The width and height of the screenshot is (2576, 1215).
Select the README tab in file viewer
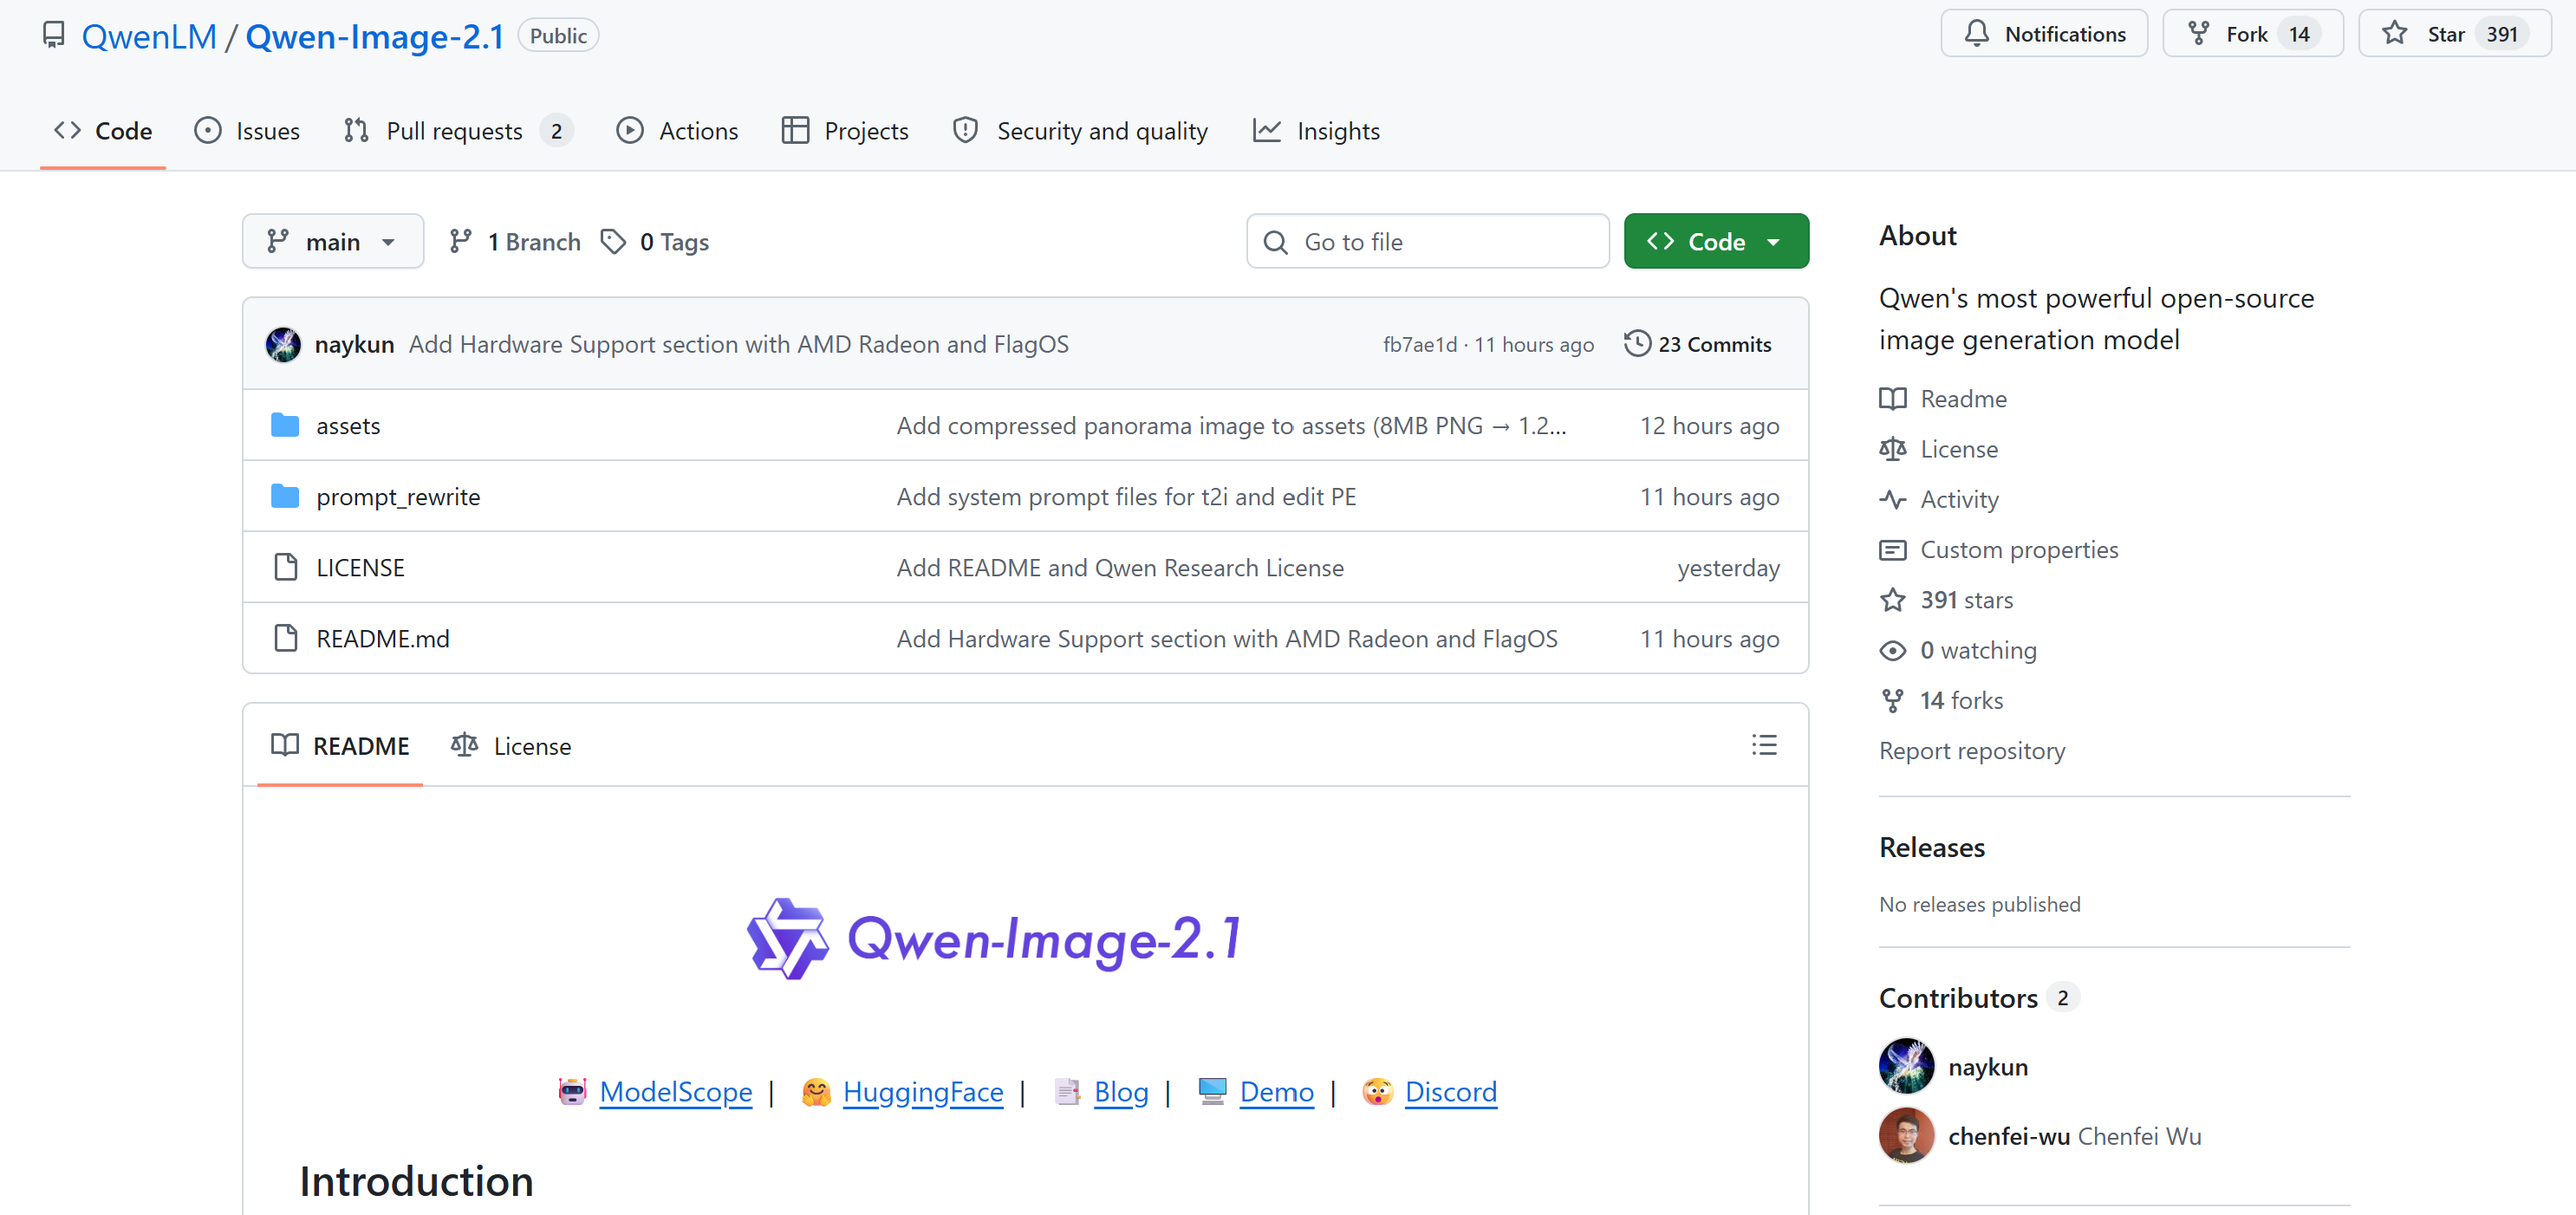click(x=340, y=746)
